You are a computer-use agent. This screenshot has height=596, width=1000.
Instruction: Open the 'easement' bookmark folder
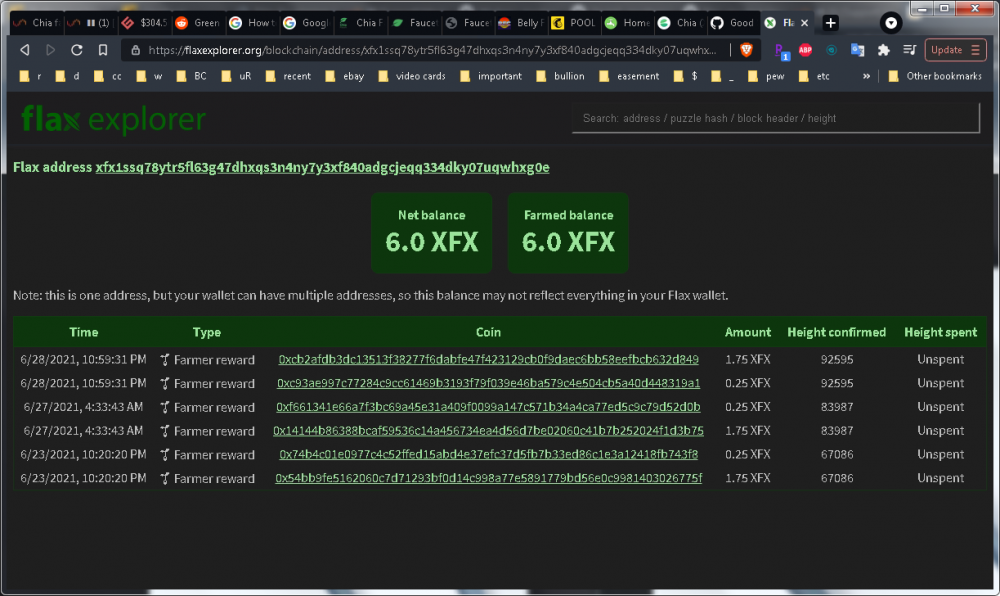[x=629, y=76]
